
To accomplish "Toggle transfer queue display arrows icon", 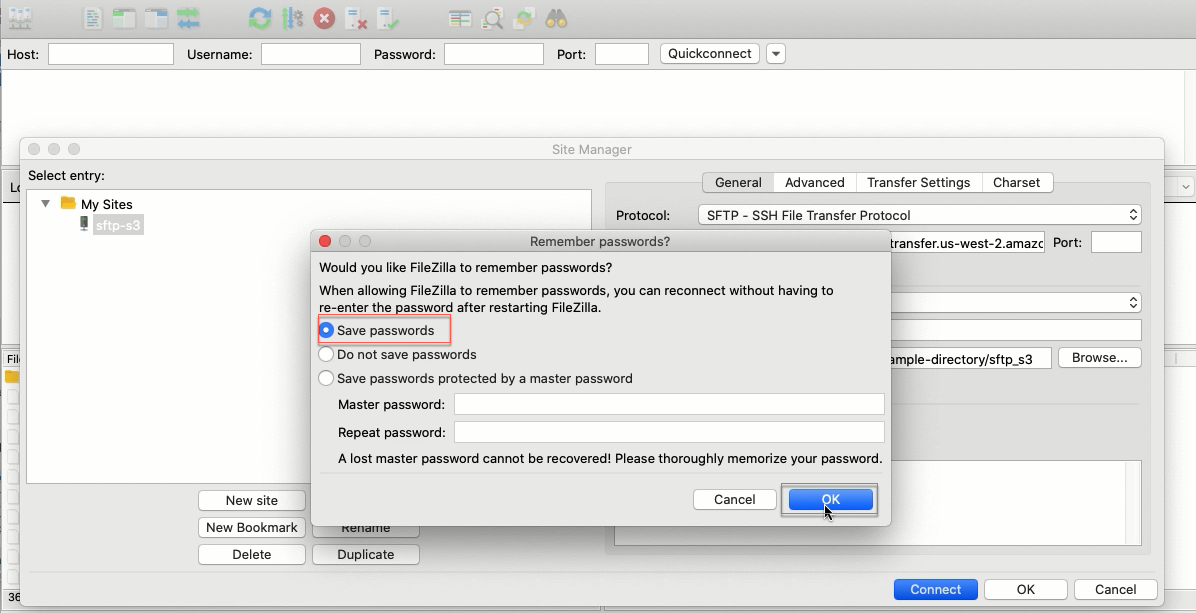I will click(188, 18).
